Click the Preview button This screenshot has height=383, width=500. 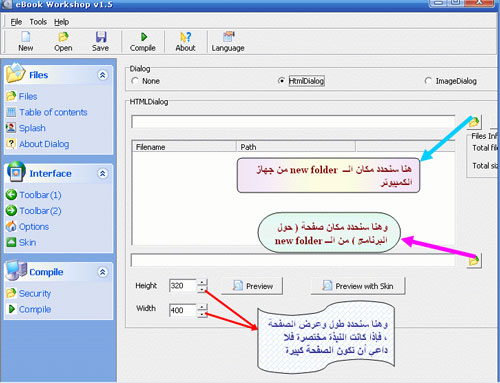252,286
